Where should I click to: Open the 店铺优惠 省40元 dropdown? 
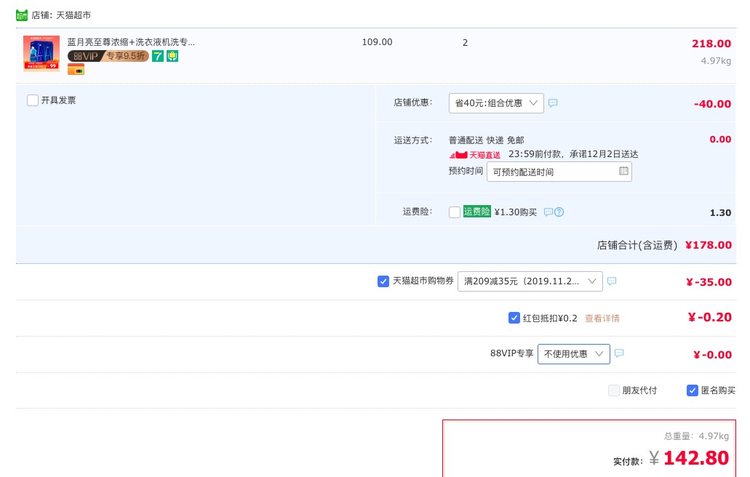point(496,103)
